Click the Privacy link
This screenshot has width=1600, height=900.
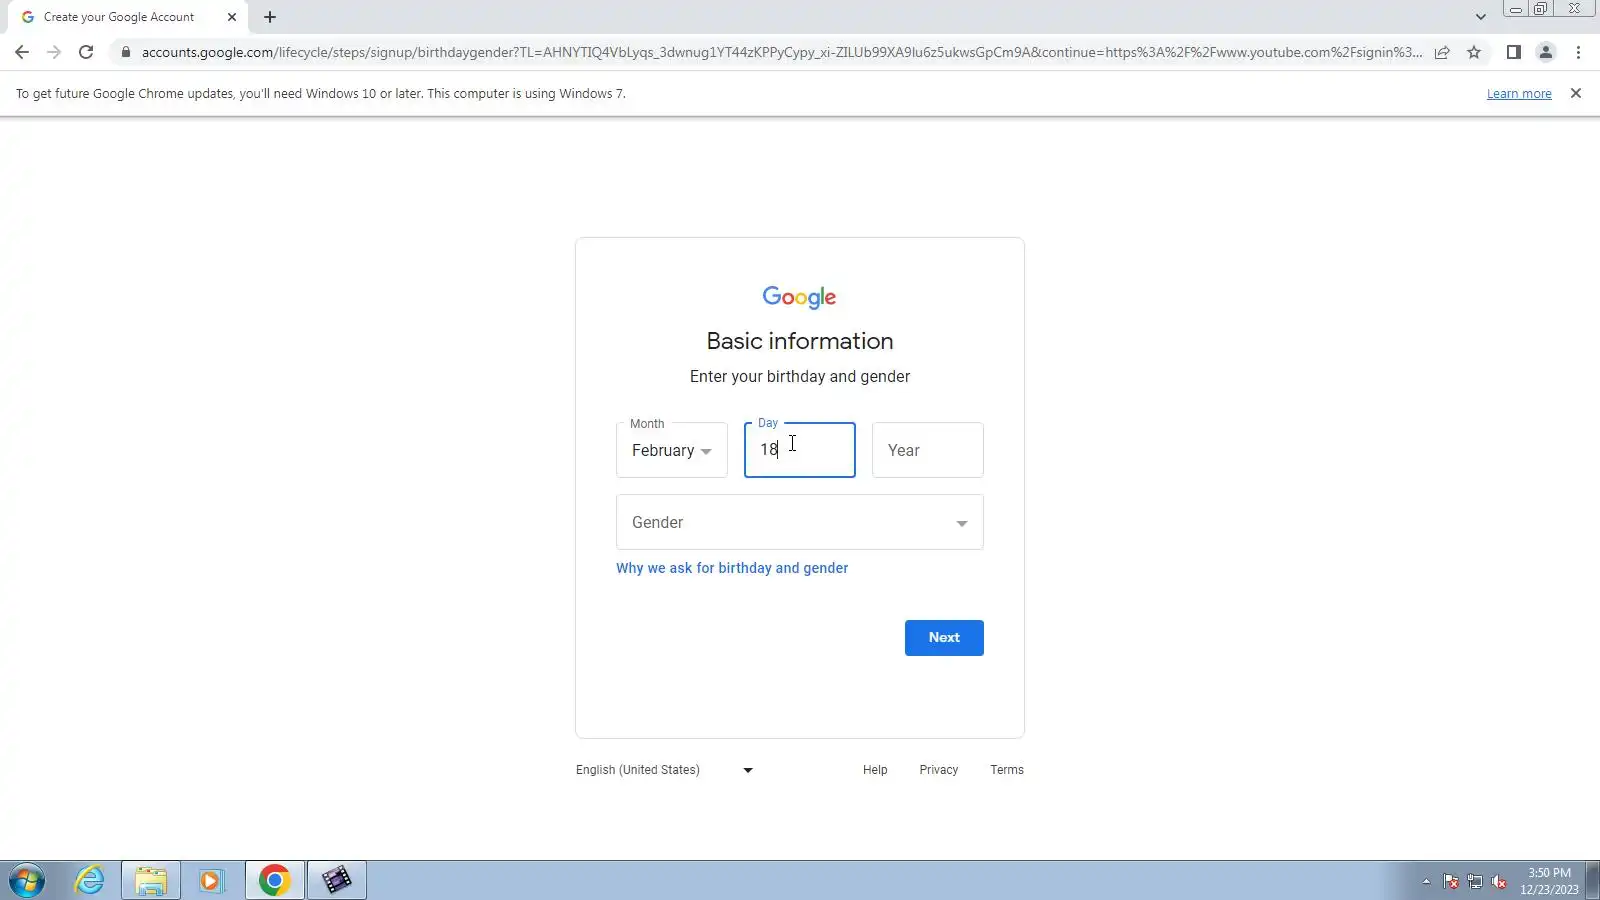point(939,770)
